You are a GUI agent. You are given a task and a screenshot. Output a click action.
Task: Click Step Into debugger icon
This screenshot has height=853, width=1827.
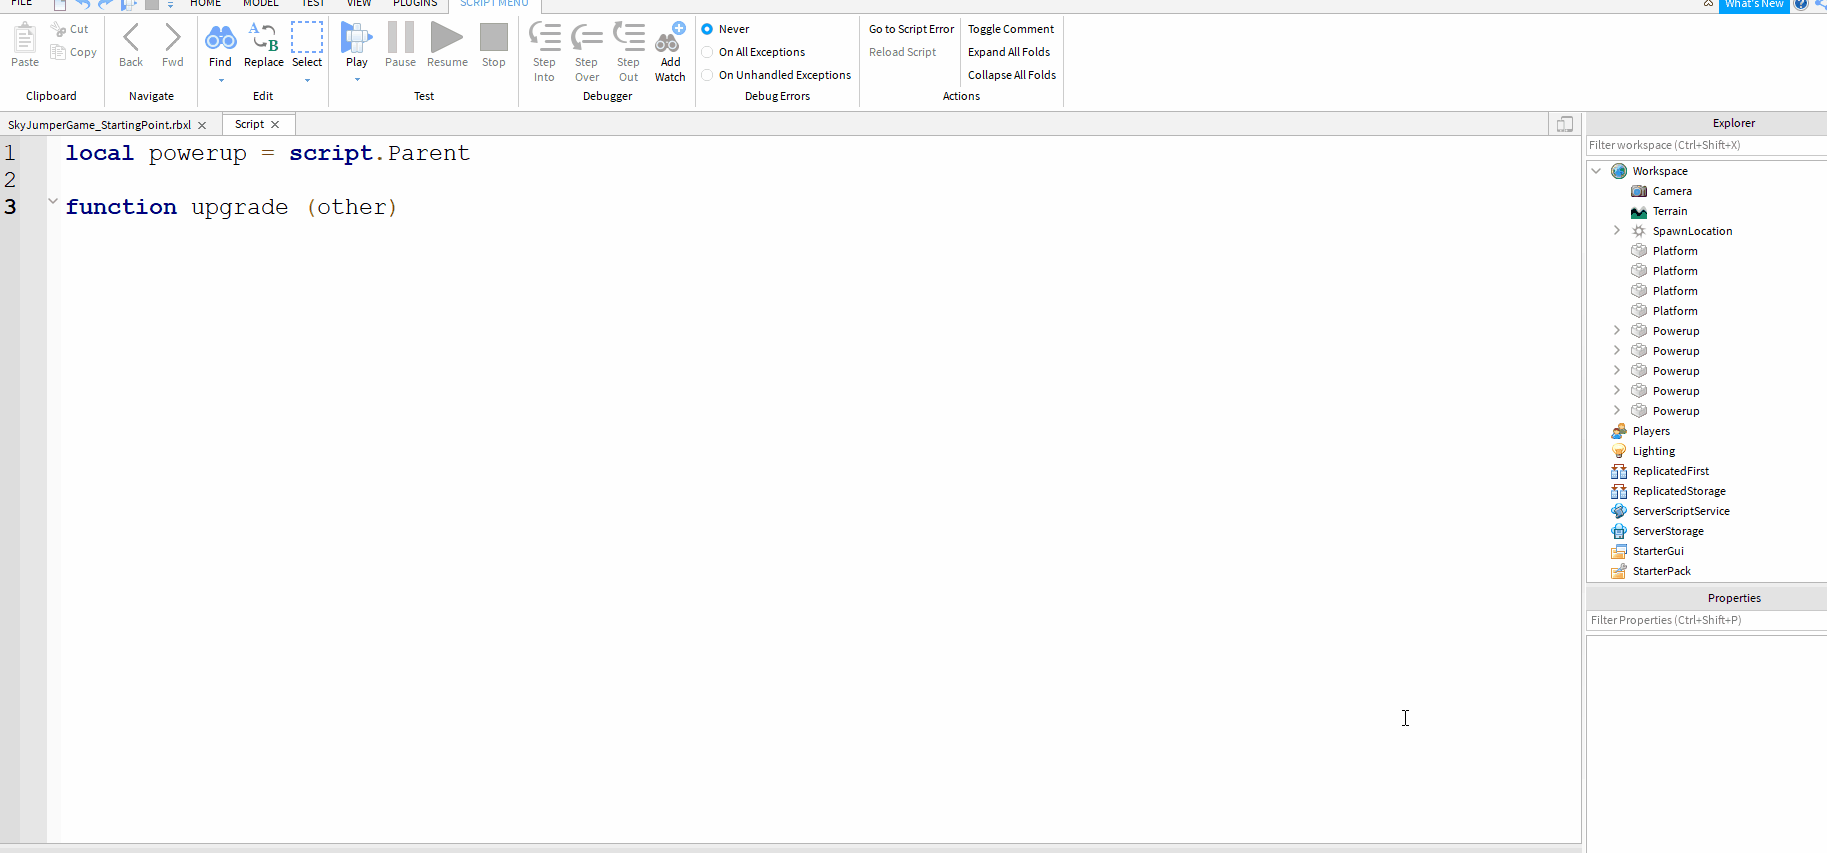coord(544,37)
